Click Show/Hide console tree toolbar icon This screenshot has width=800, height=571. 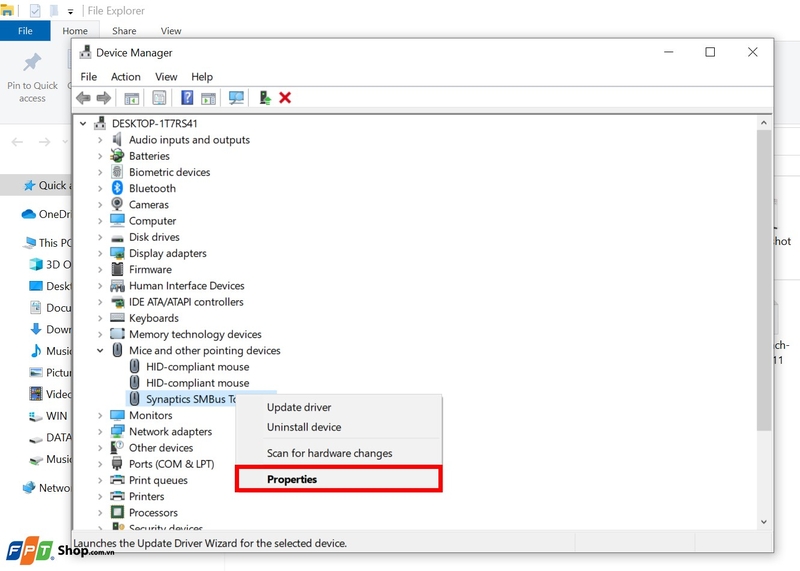tap(132, 98)
